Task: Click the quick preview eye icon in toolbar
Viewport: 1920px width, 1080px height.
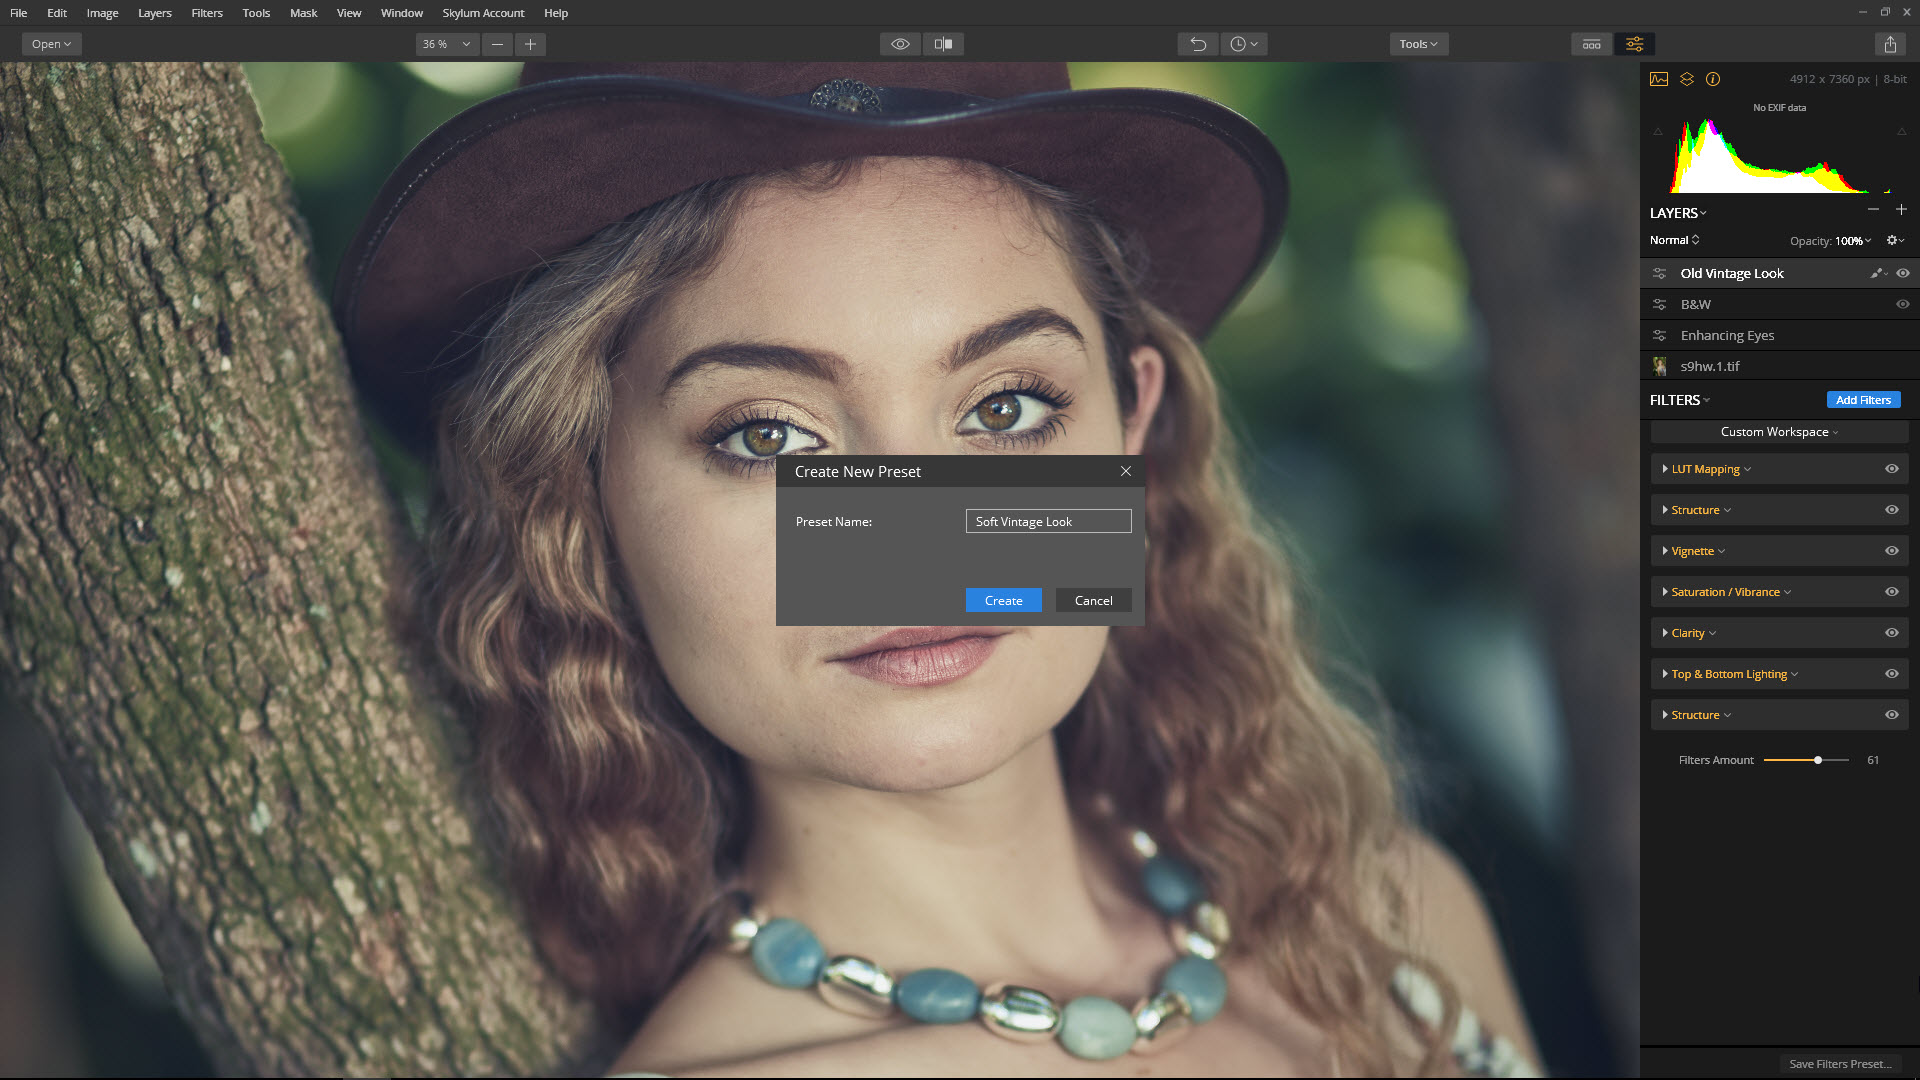Action: point(900,44)
